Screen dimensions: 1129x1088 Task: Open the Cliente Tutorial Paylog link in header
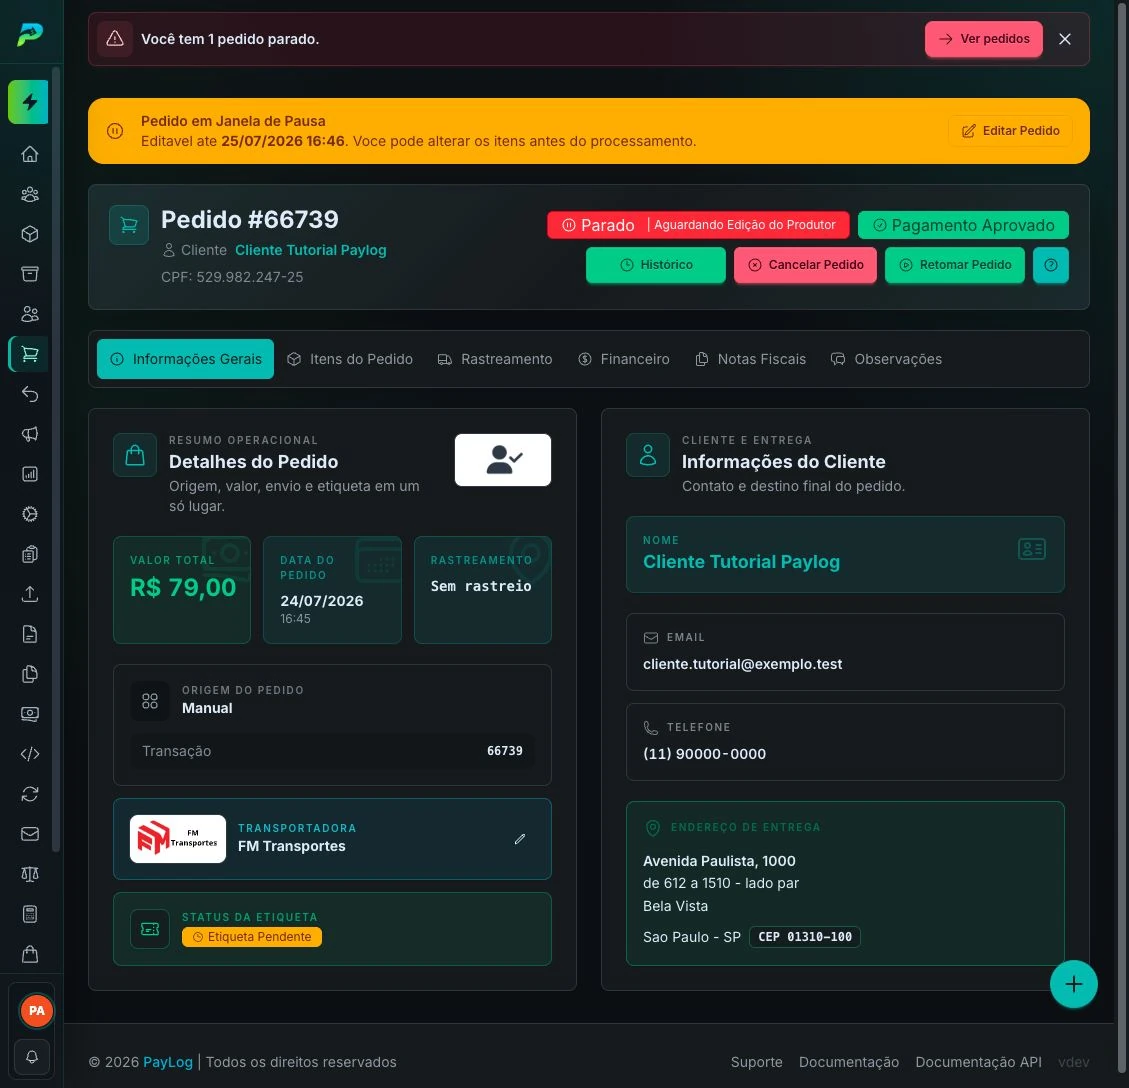tap(311, 250)
